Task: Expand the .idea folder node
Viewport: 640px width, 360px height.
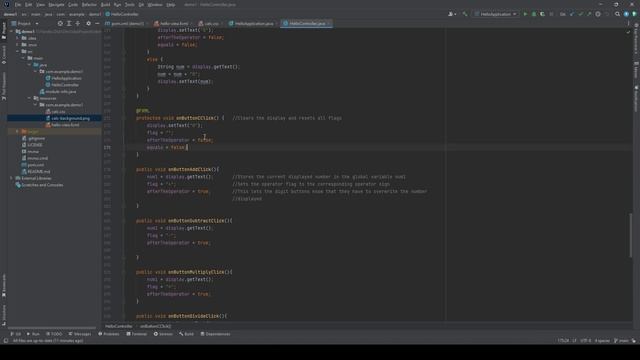Action: (18, 38)
